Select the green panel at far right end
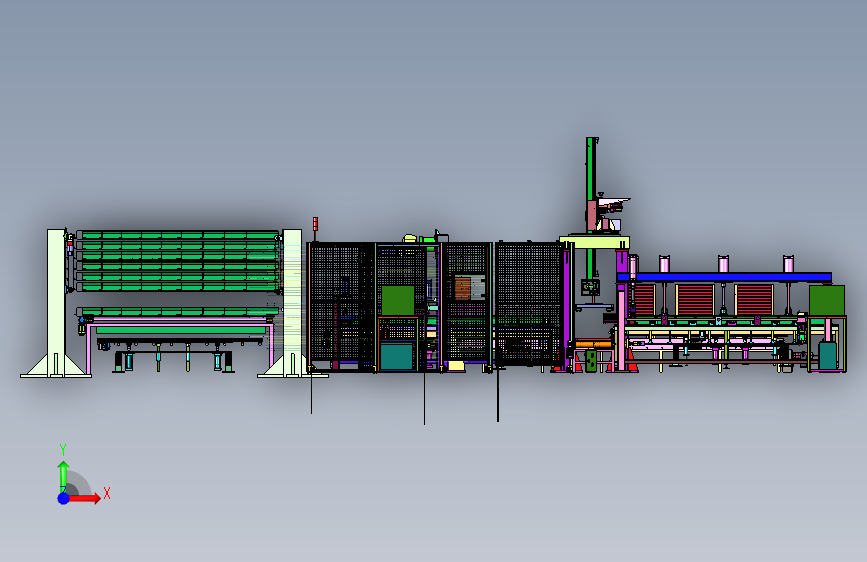 pyautogui.click(x=827, y=300)
